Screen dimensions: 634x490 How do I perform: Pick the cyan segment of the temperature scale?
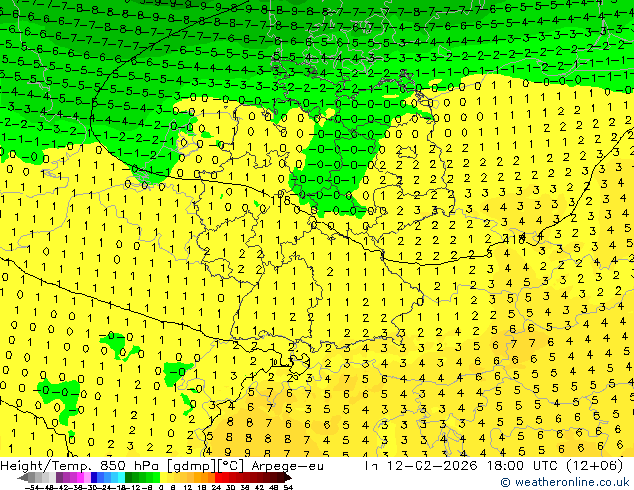(x=121, y=477)
